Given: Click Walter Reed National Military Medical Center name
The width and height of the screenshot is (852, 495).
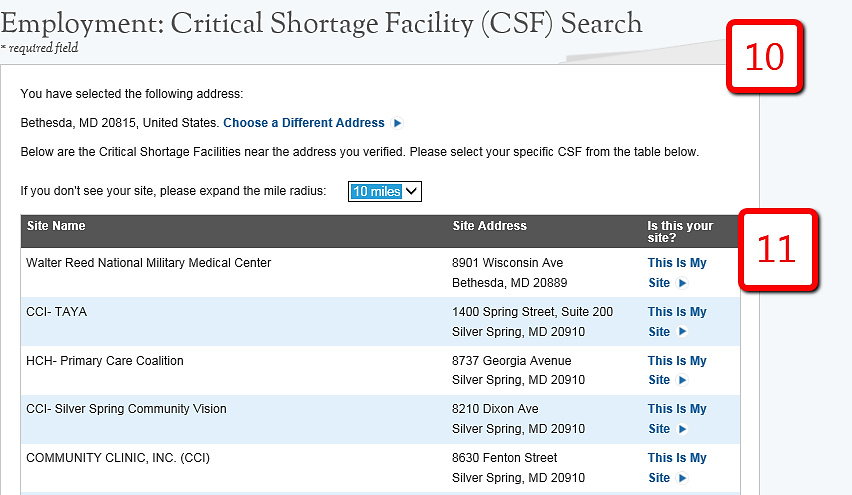Looking at the screenshot, I should [148, 263].
